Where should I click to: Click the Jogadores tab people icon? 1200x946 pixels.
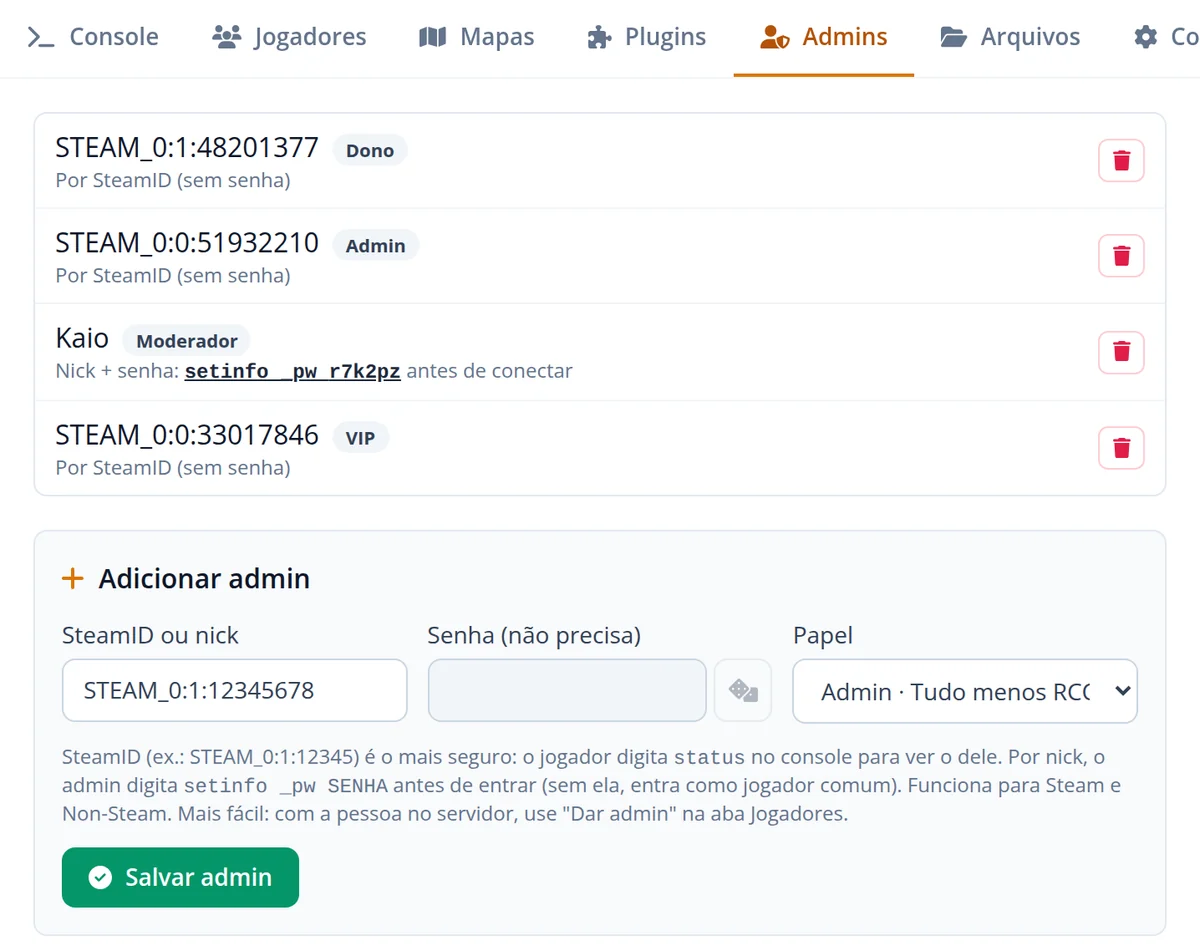point(227,38)
